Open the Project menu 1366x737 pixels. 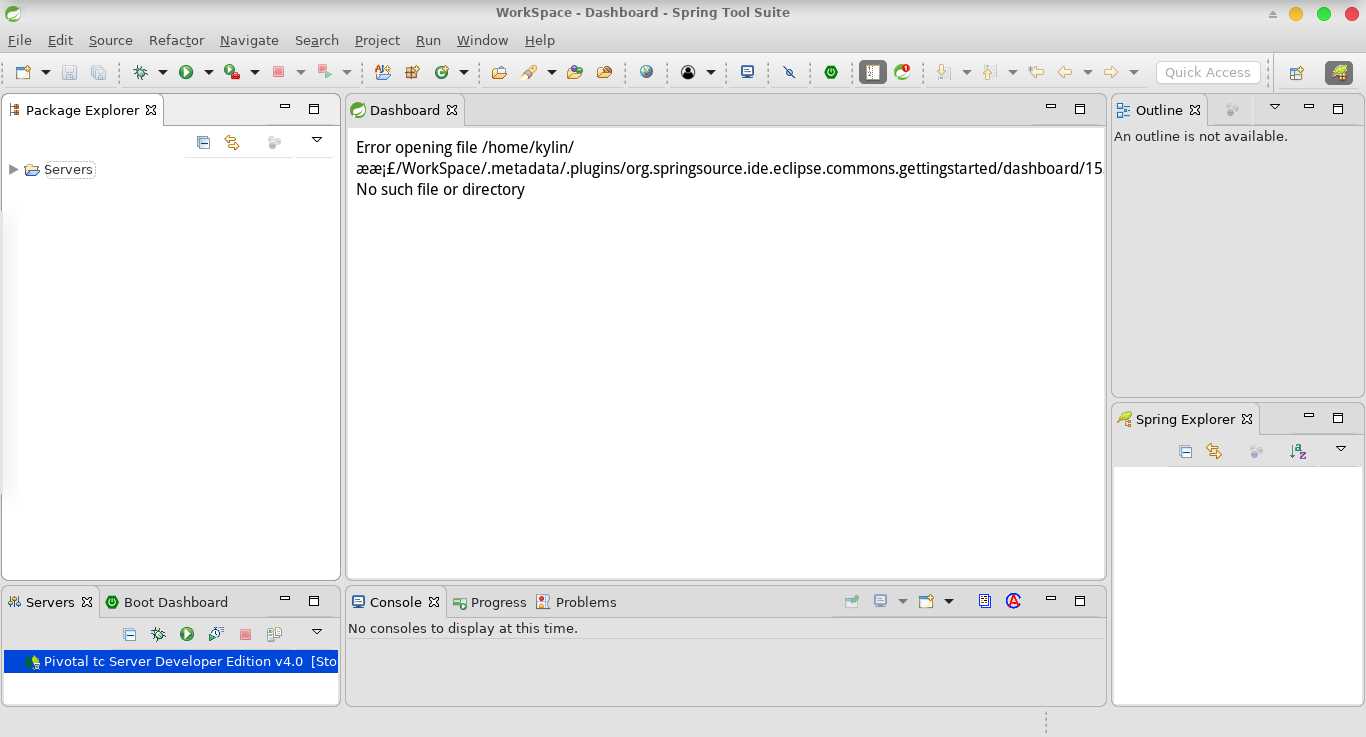pos(377,40)
